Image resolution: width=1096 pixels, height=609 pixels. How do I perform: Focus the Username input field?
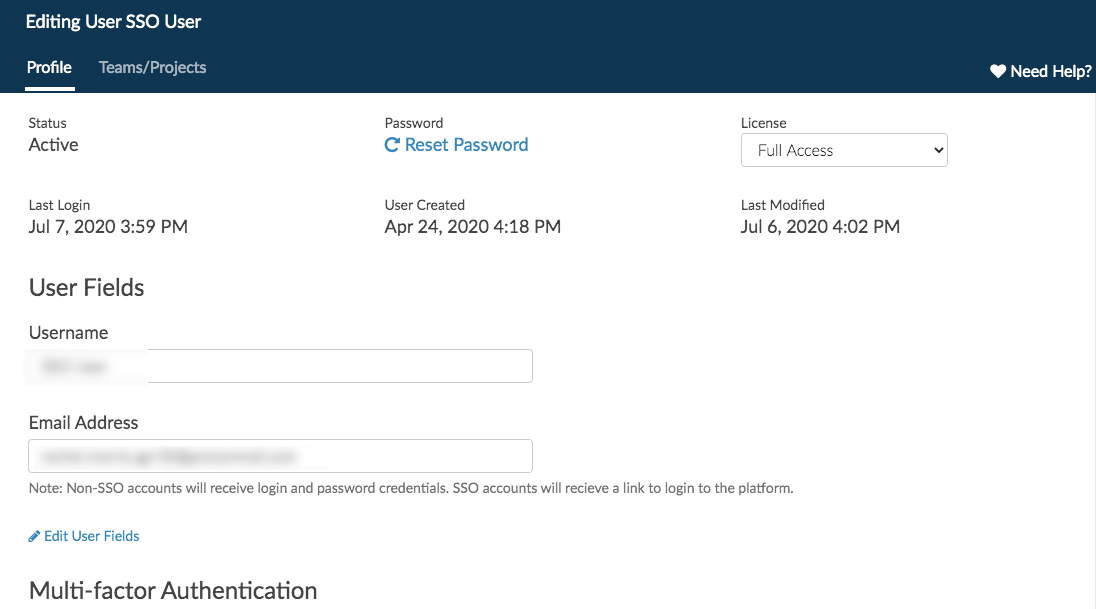coord(280,366)
